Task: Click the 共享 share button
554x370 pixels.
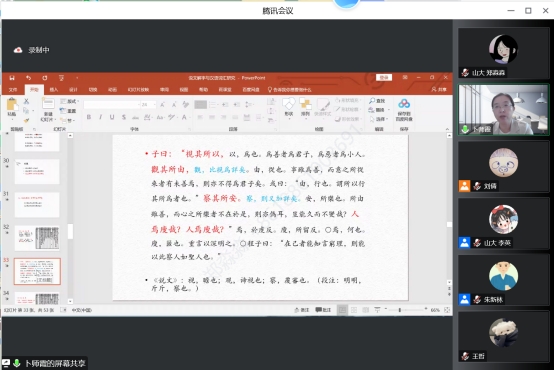Action: 439,89
